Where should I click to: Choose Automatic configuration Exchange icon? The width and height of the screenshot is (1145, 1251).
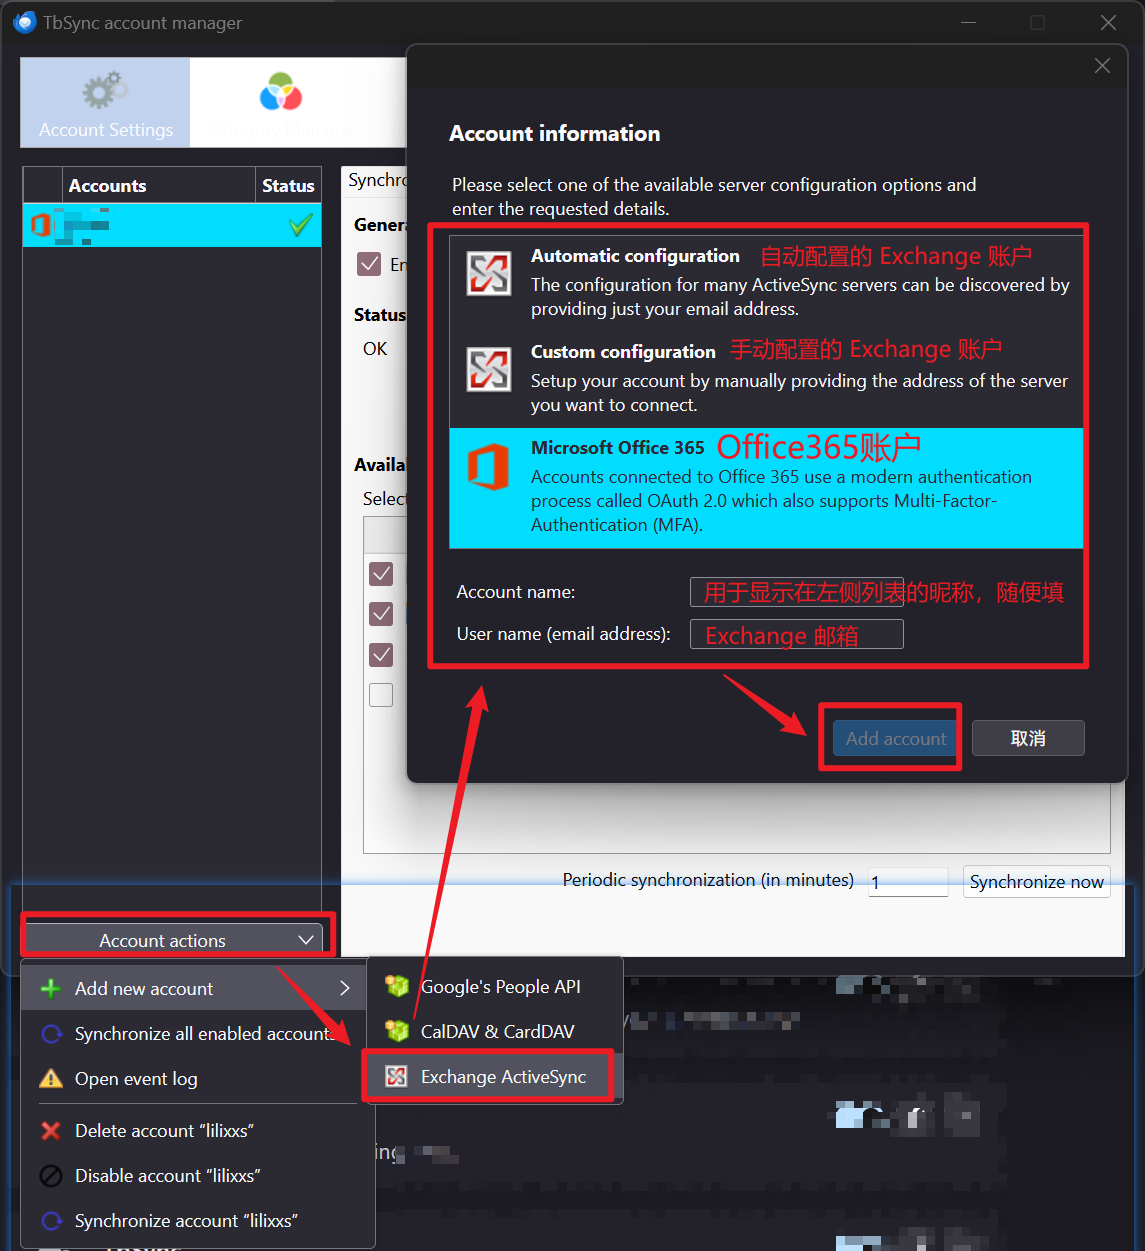[x=489, y=273]
